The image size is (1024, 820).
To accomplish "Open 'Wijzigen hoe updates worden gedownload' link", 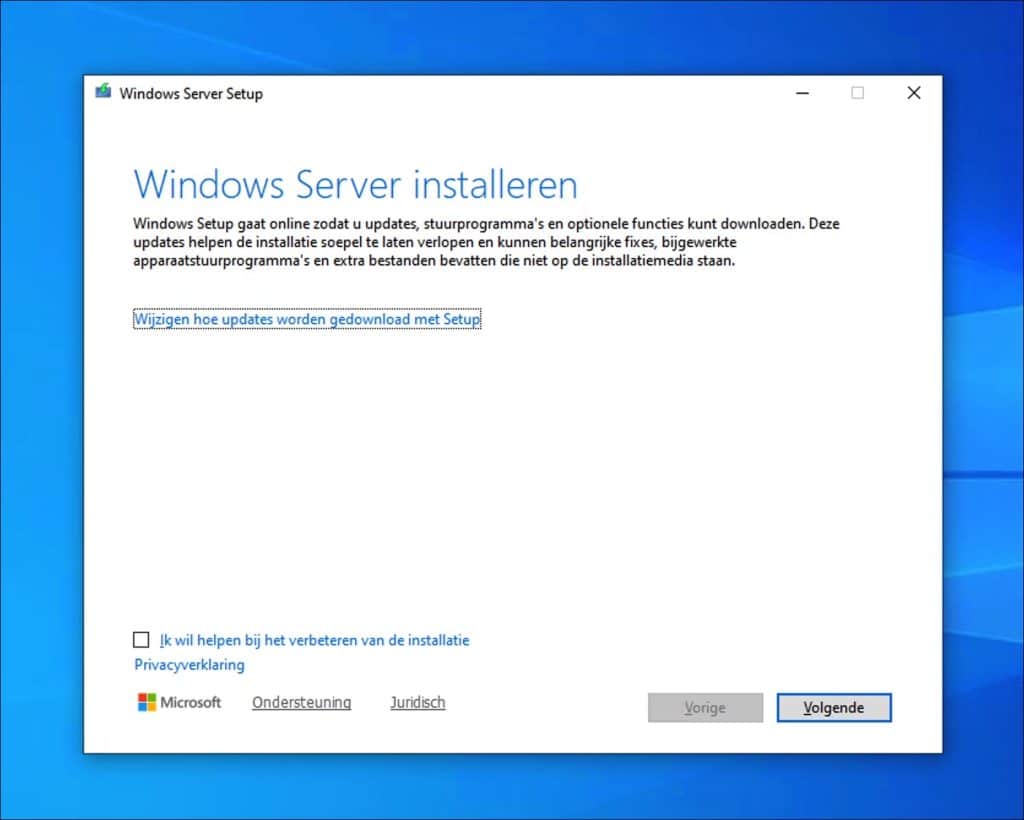I will click(x=307, y=319).
